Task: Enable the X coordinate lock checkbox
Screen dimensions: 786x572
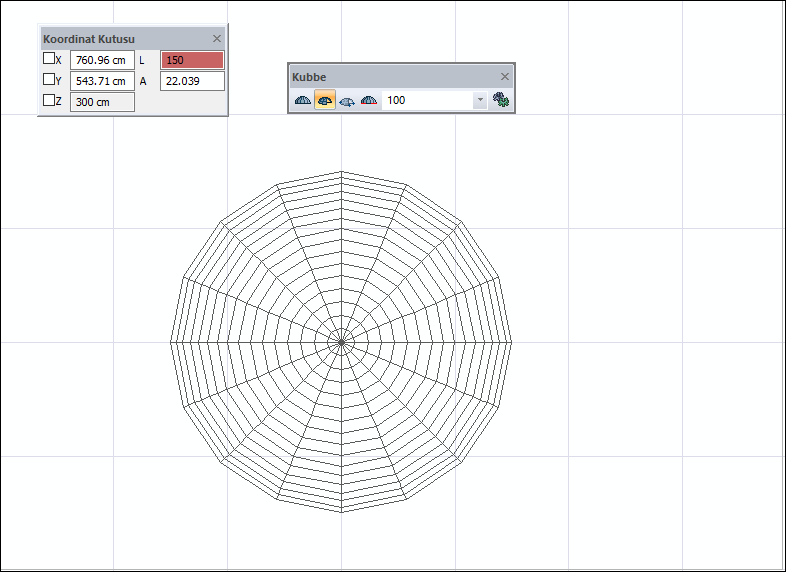Action: [x=49, y=59]
